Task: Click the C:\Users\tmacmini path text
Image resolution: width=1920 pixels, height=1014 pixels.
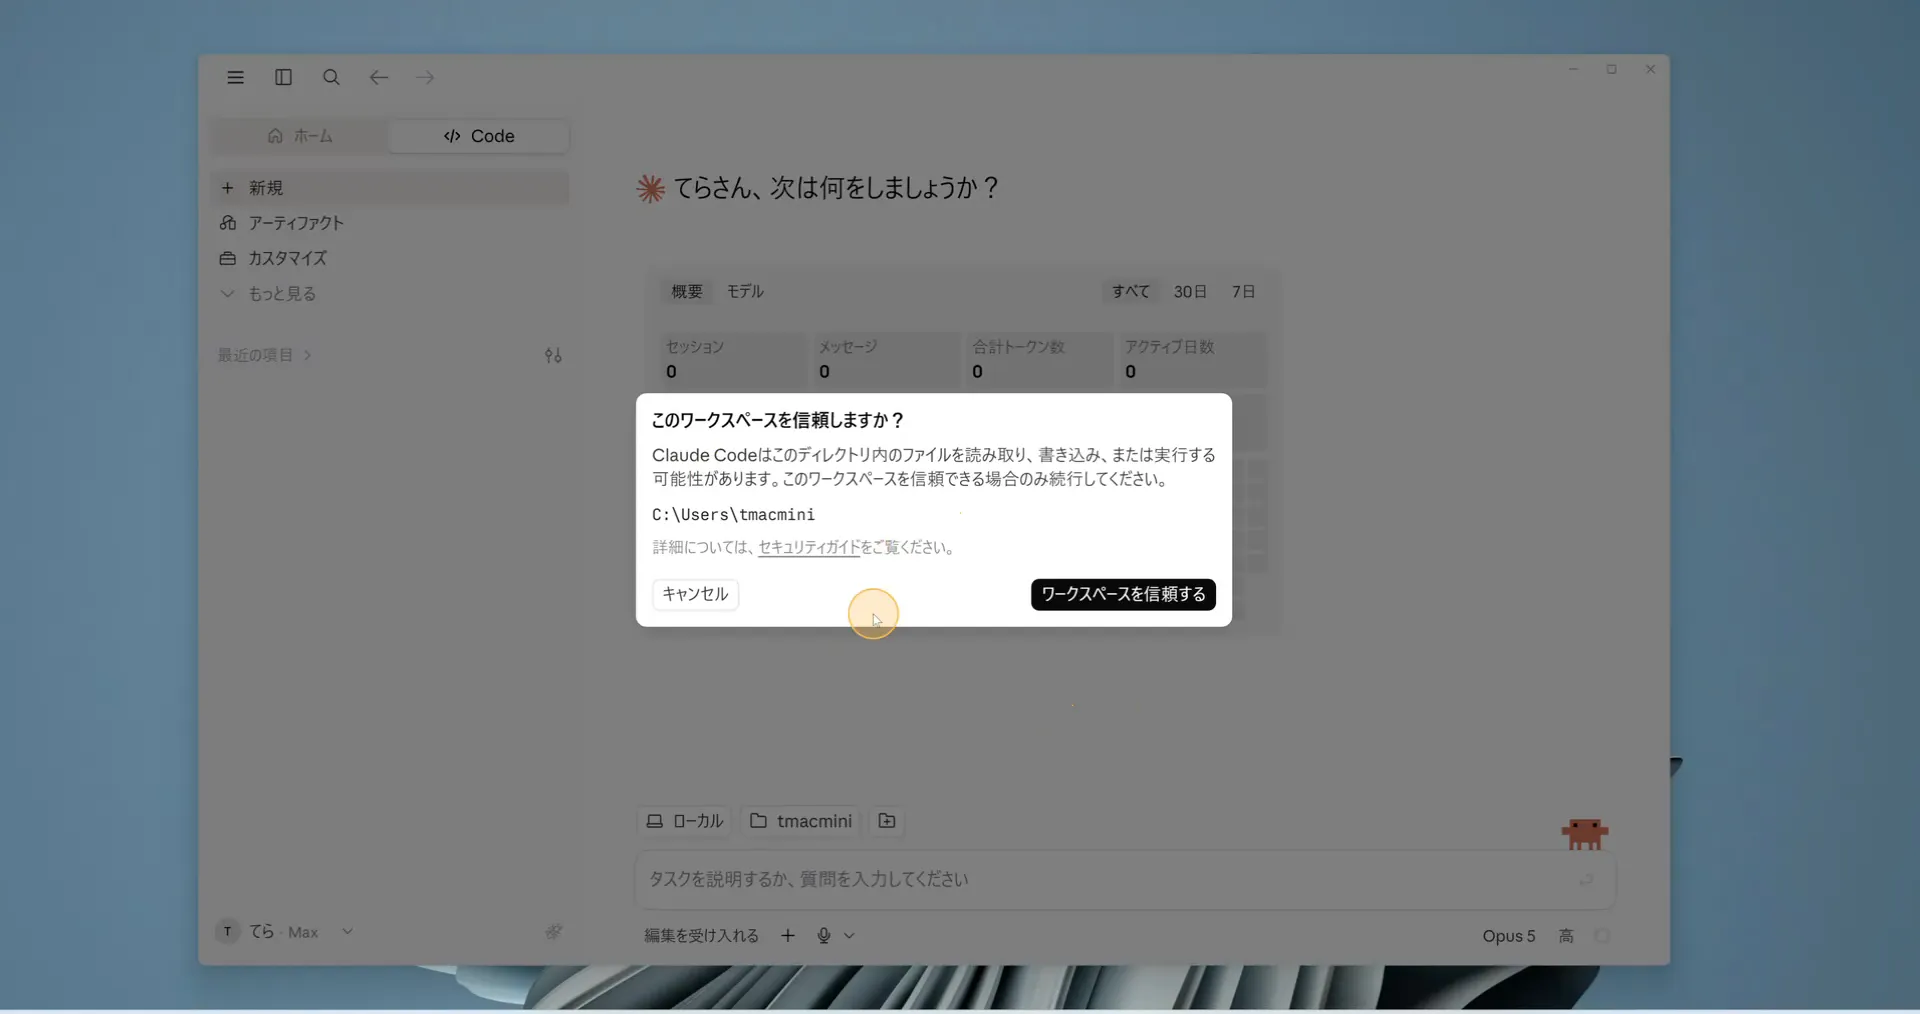Action: click(x=733, y=514)
